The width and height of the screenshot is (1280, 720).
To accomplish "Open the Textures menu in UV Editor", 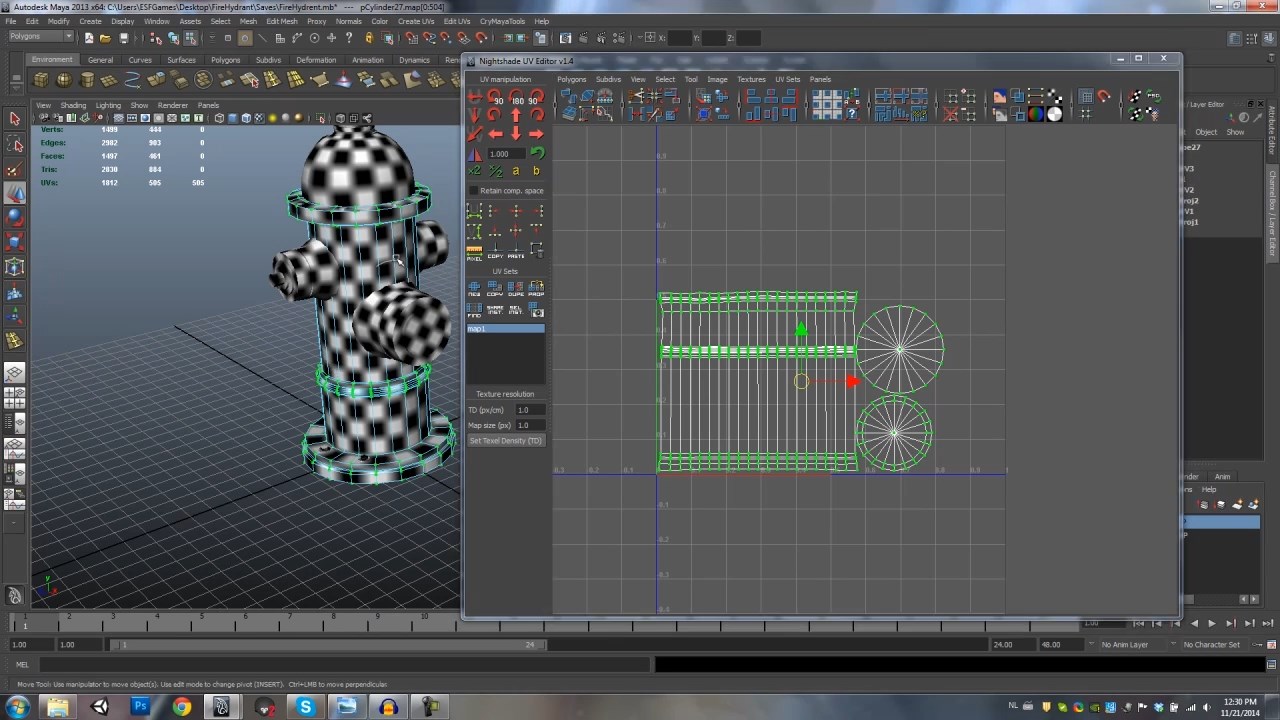I will pos(751,79).
